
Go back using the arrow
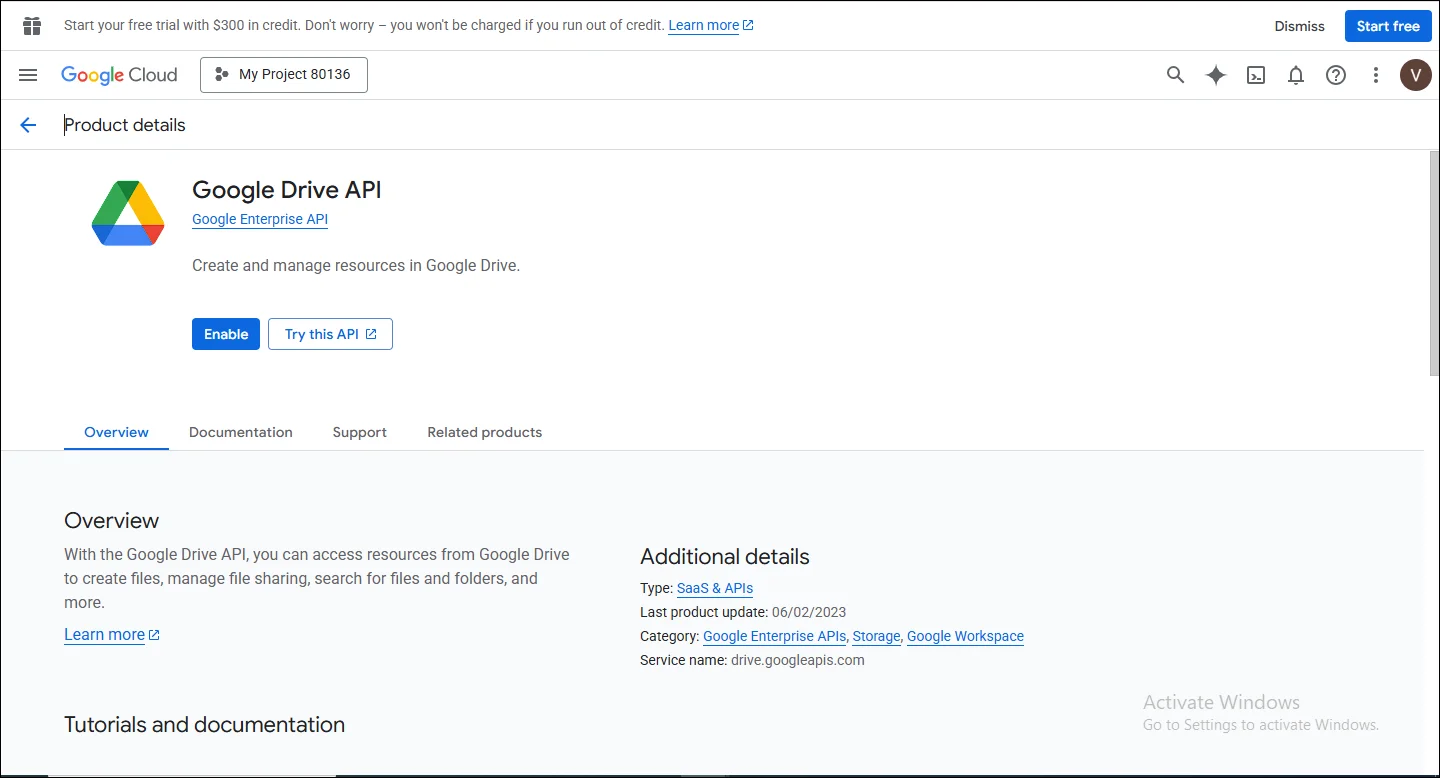click(x=28, y=125)
